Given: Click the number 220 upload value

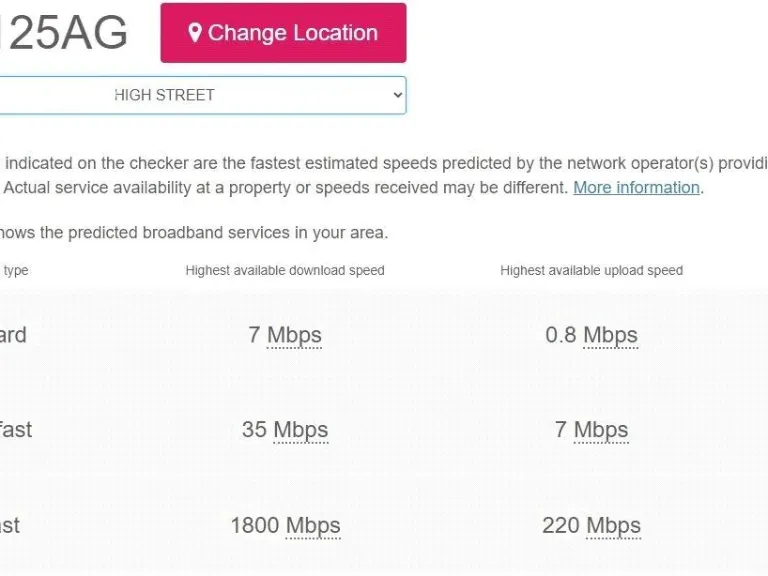Looking at the screenshot, I should point(561,525).
